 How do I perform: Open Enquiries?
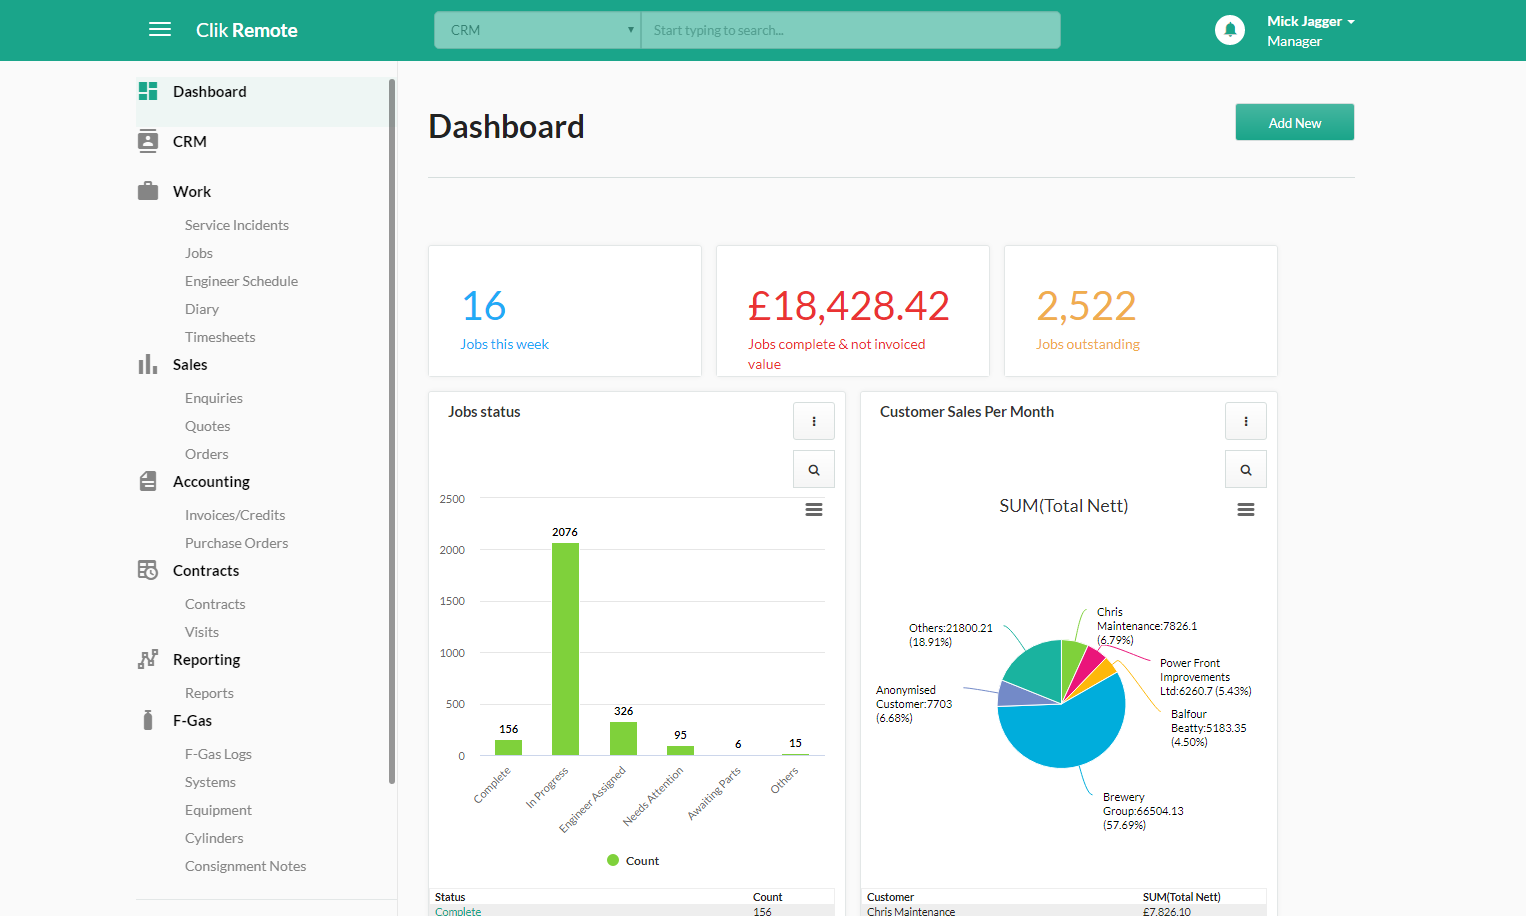(214, 398)
